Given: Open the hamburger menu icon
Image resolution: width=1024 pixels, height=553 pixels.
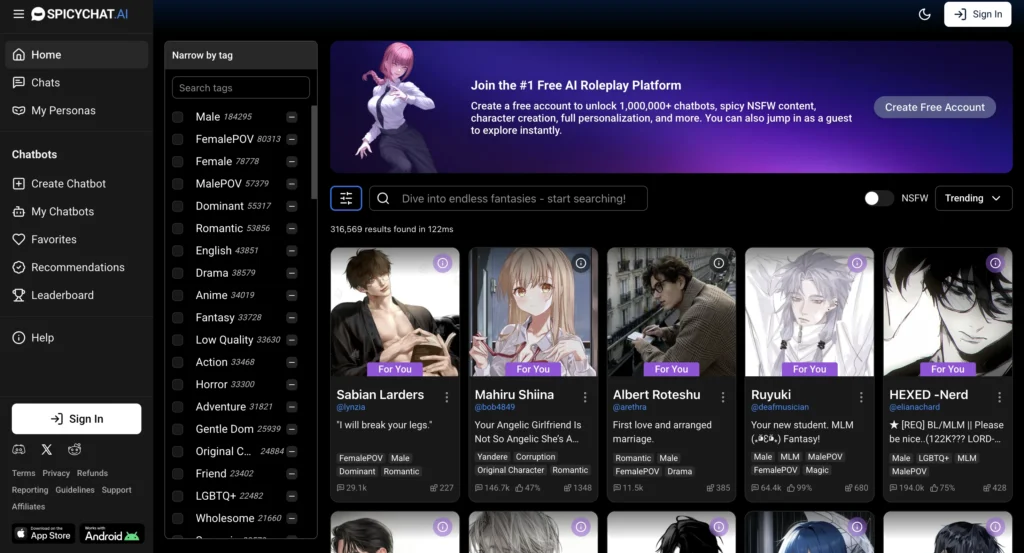Looking at the screenshot, I should click(x=18, y=14).
